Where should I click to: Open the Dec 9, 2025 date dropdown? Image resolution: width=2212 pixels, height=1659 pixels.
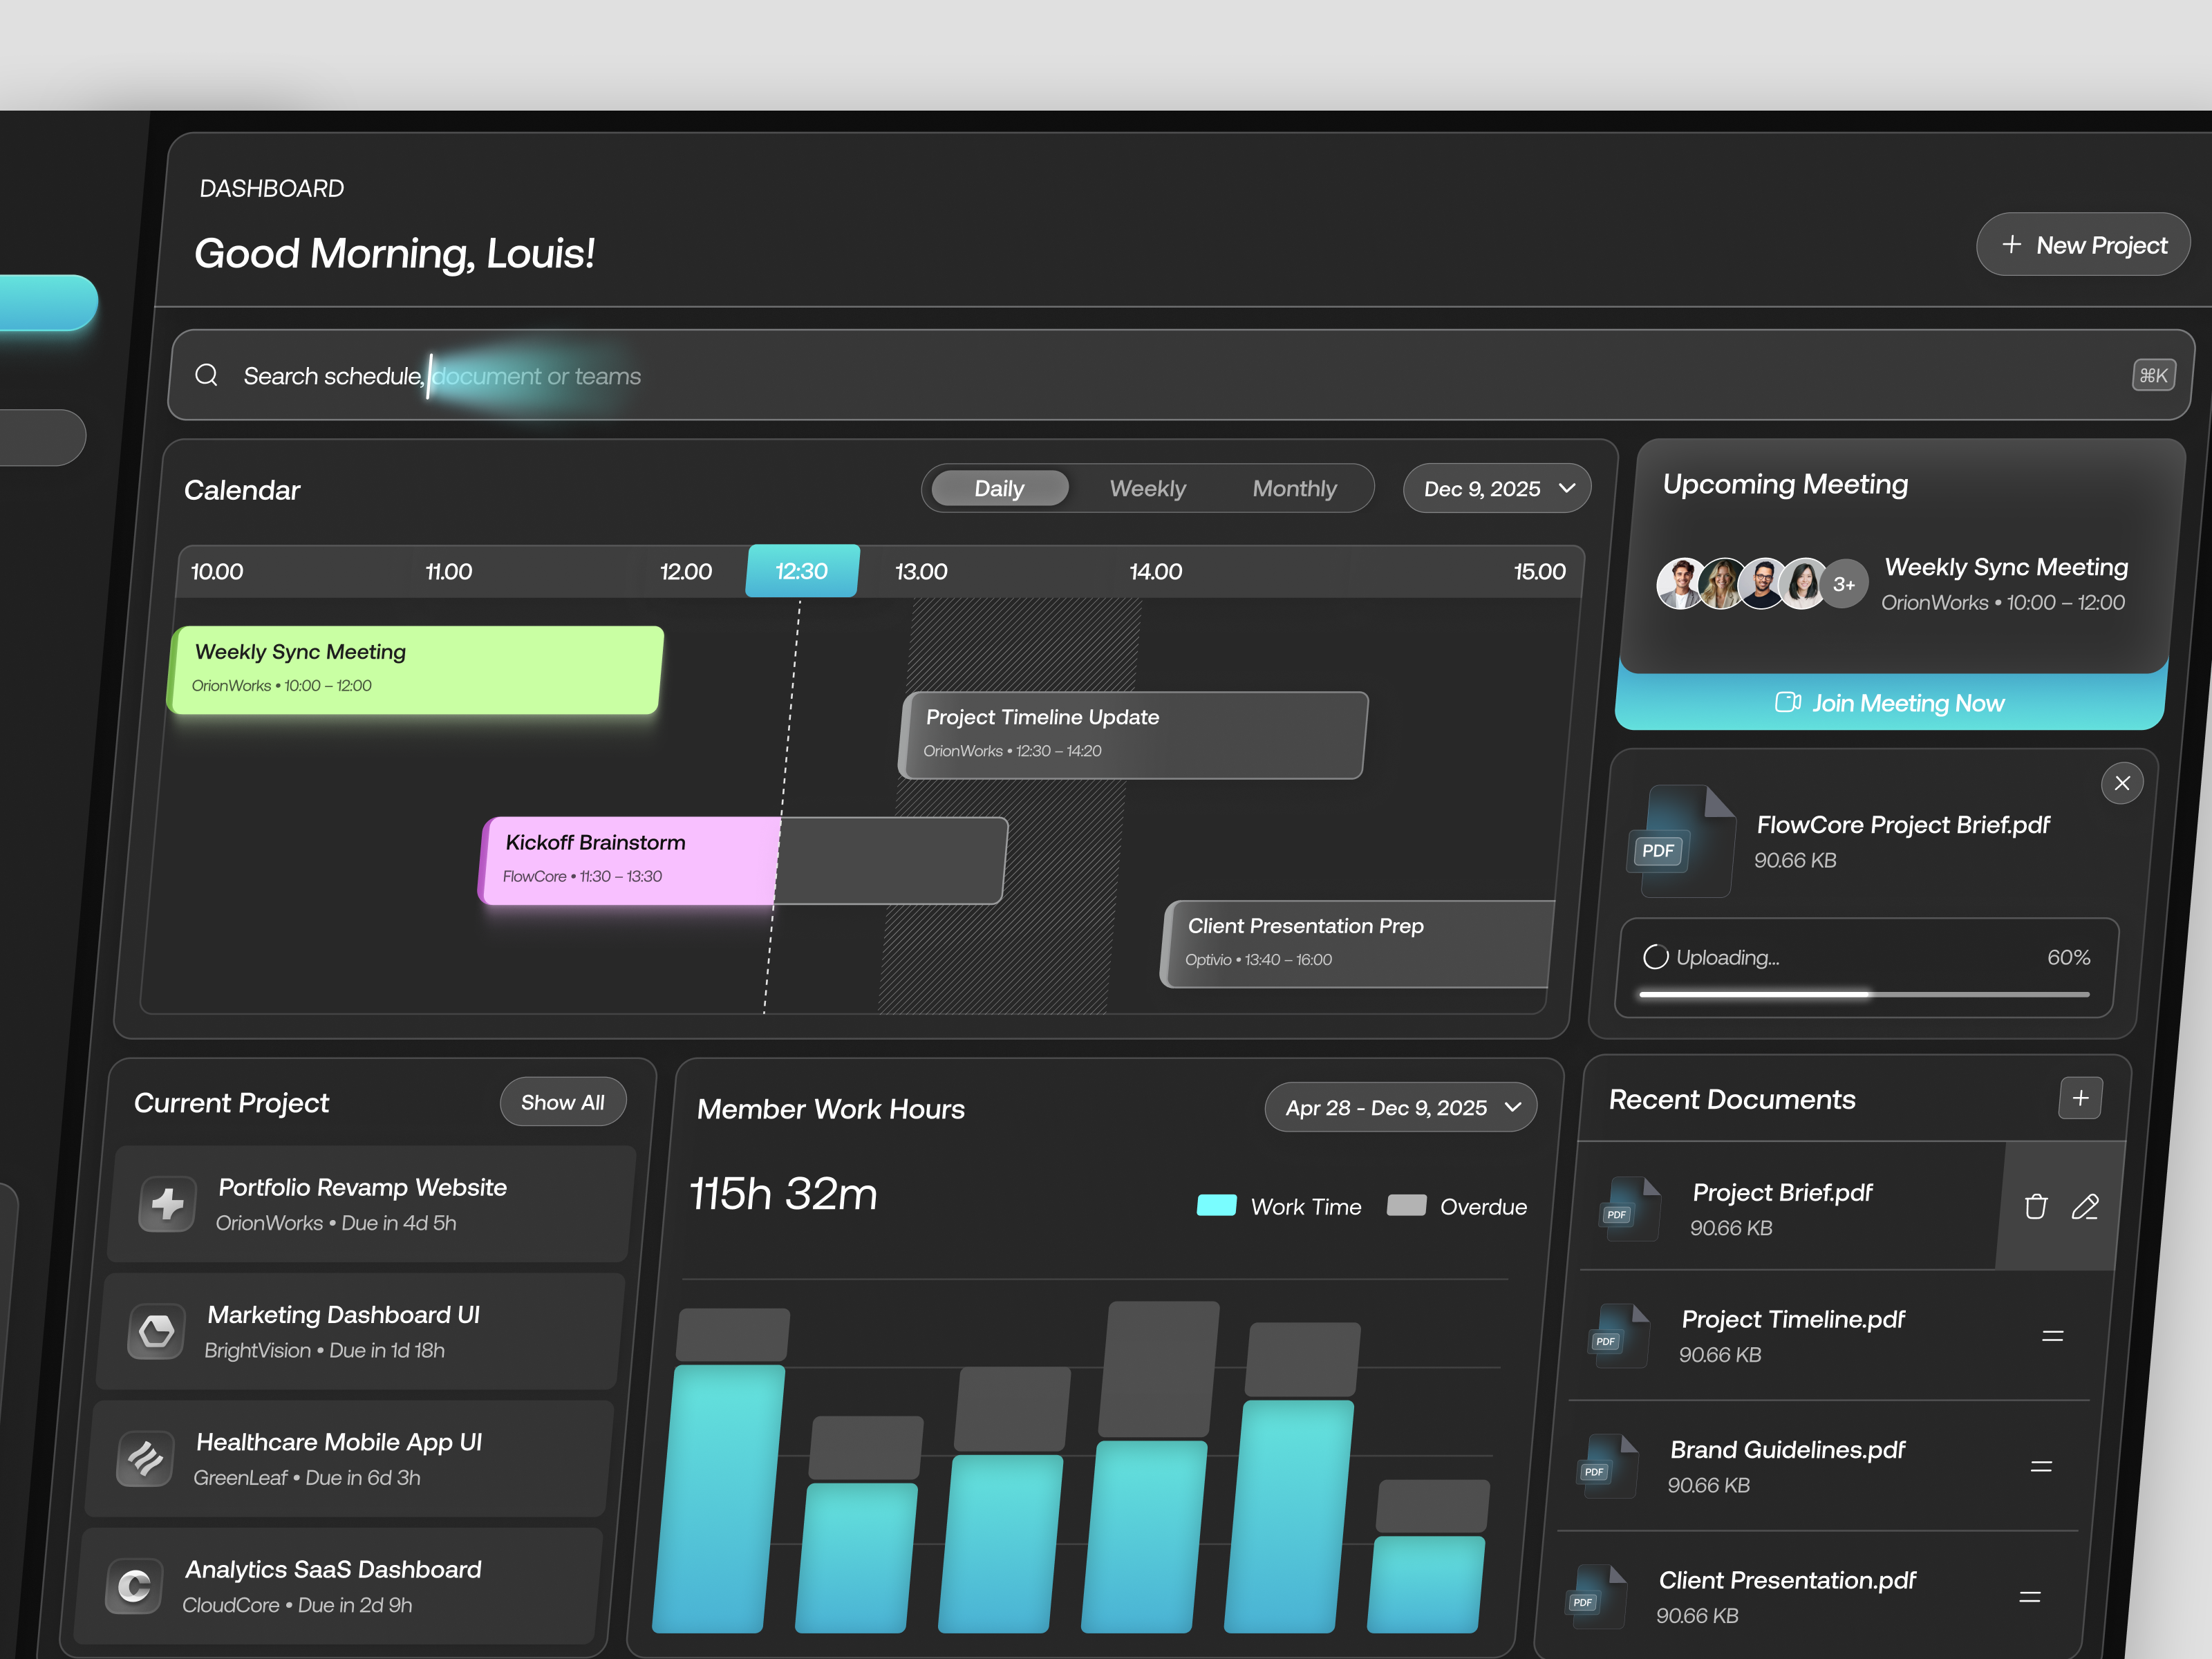(1496, 488)
